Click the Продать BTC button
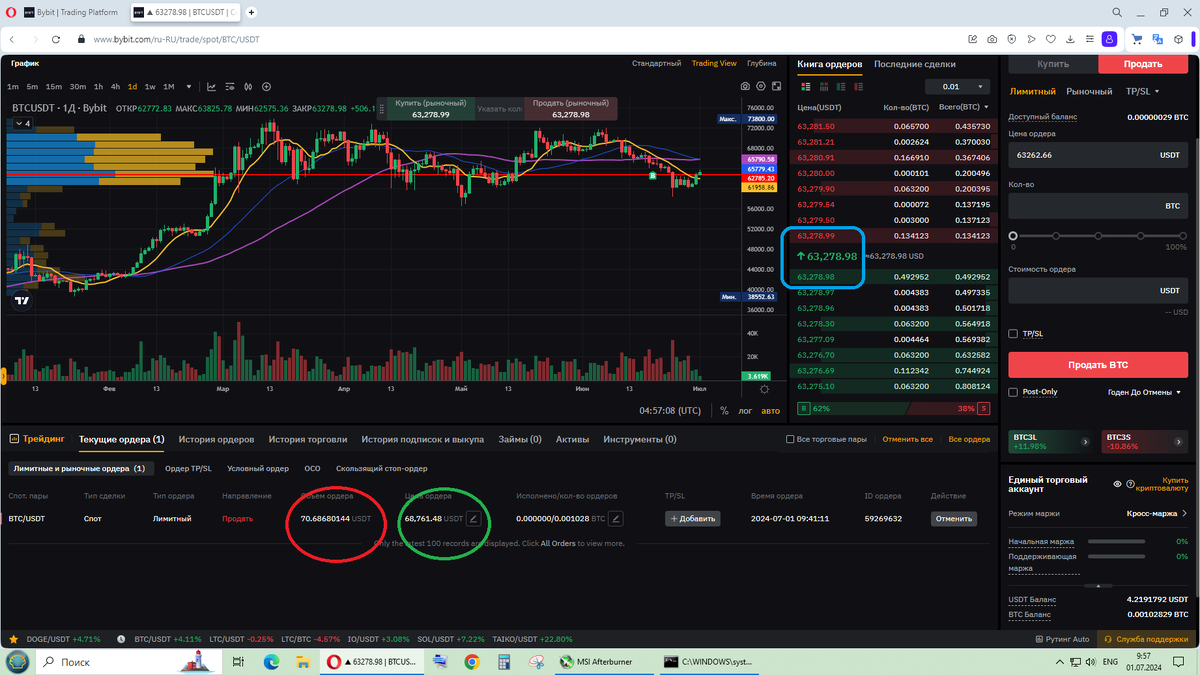Image resolution: width=1200 pixels, height=675 pixels. coord(1098,365)
